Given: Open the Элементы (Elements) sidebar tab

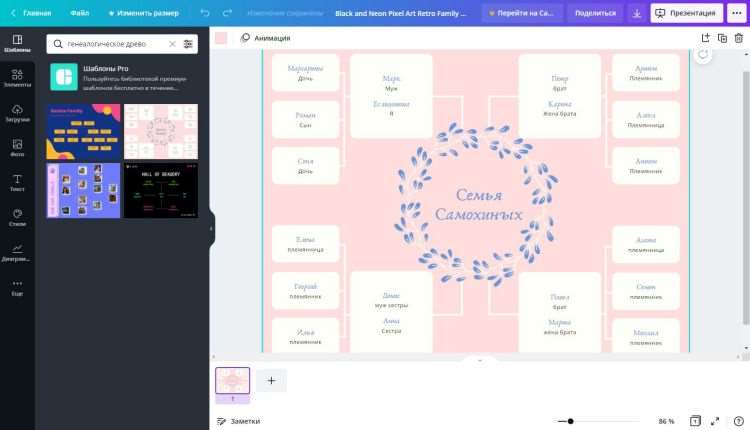Looking at the screenshot, I should [17, 78].
